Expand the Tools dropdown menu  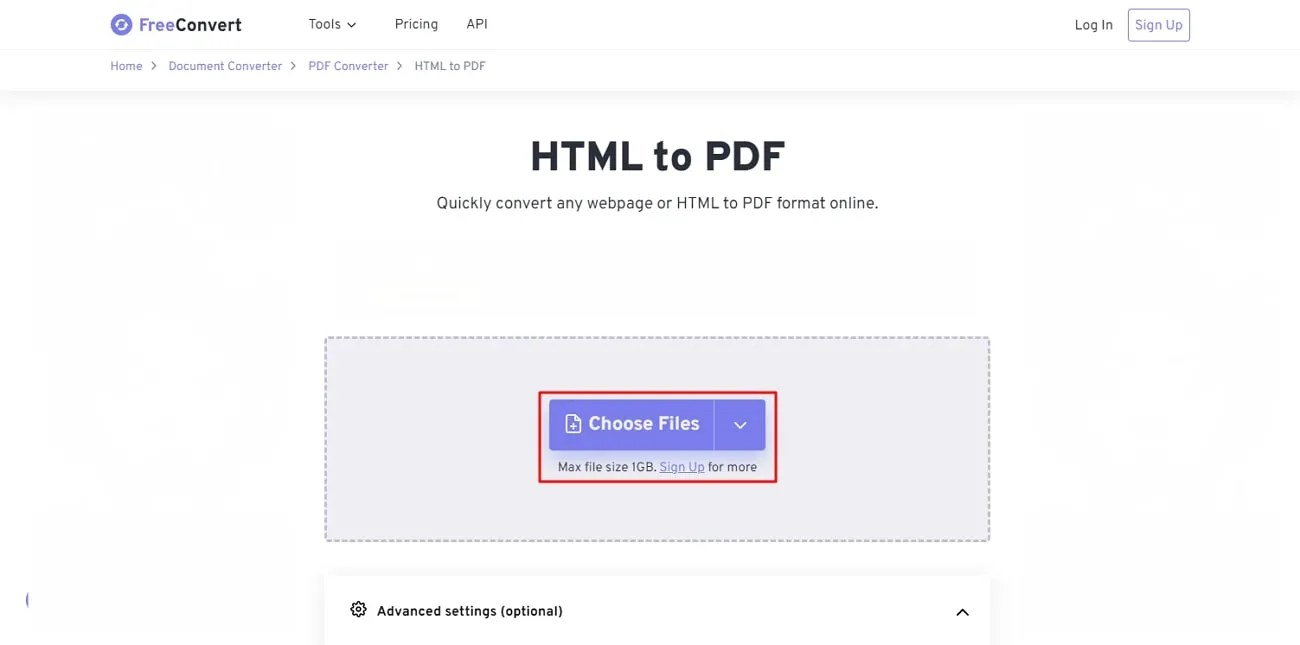332,24
